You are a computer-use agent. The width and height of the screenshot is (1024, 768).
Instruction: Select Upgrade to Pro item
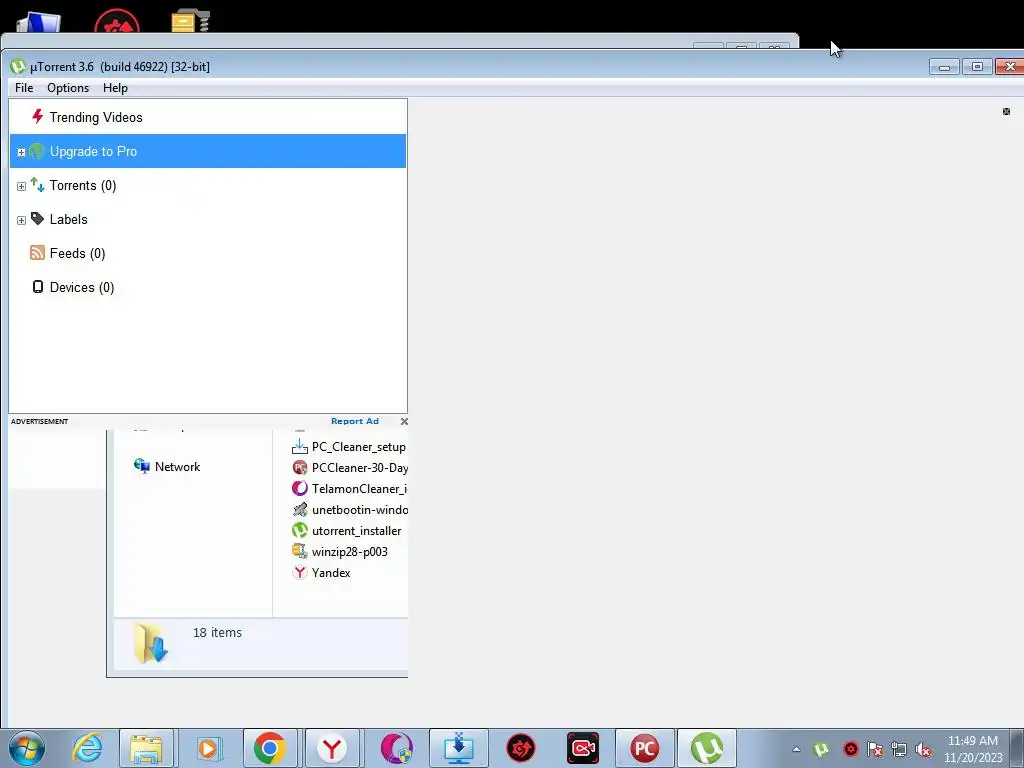point(208,151)
